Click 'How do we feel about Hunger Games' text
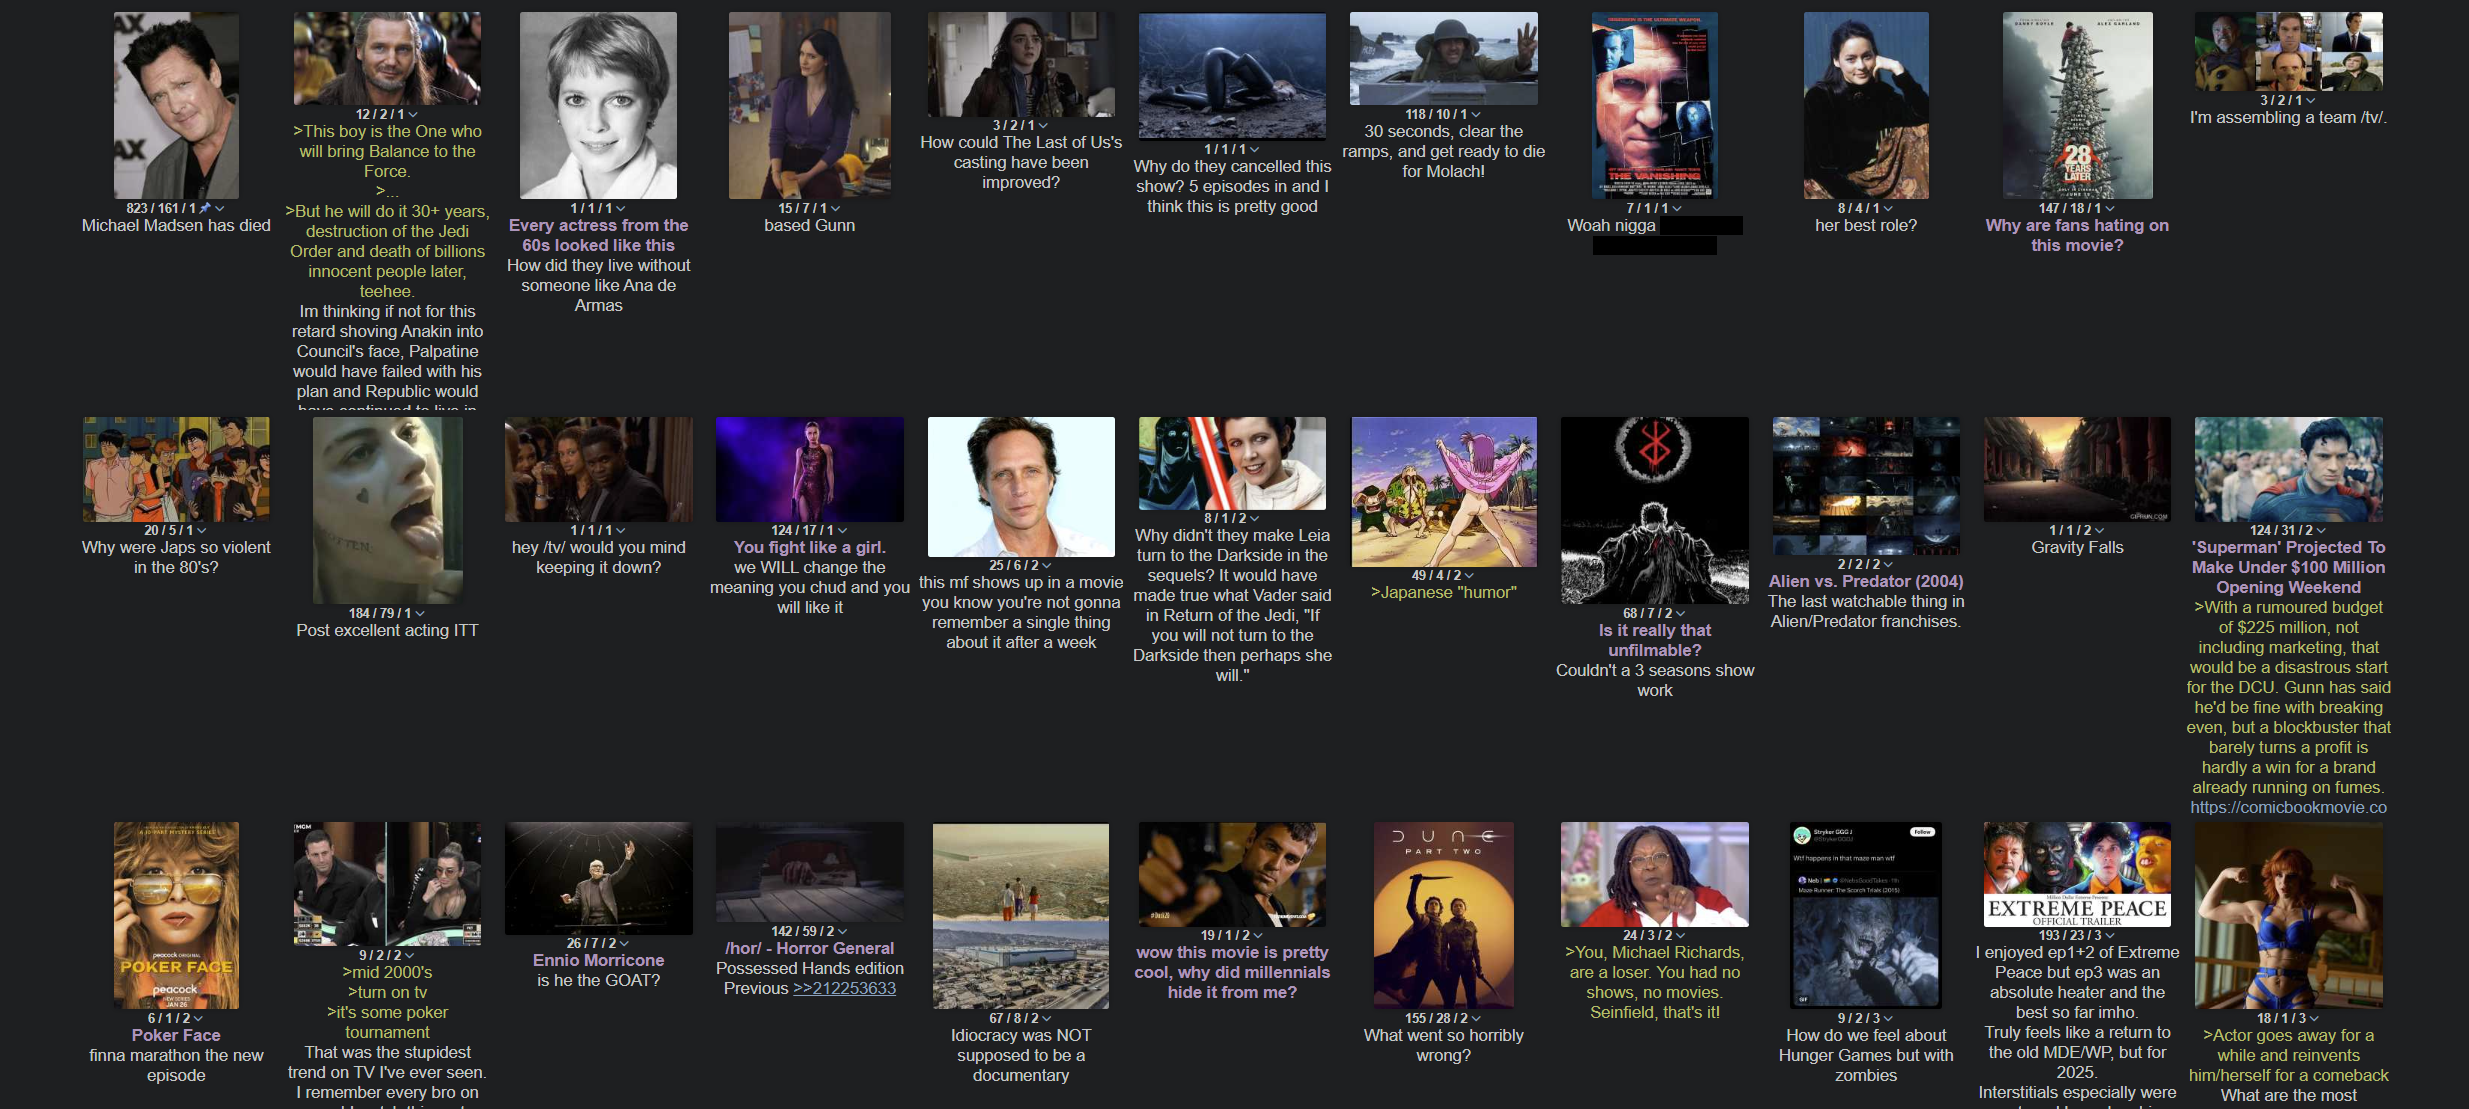The height and width of the screenshot is (1109, 2469). click(1866, 1055)
